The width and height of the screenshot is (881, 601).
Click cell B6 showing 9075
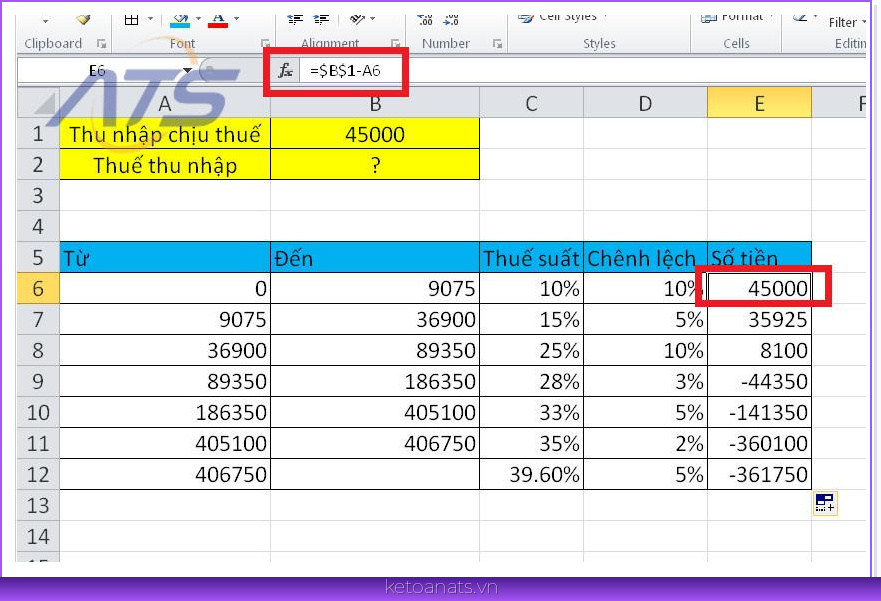click(375, 288)
